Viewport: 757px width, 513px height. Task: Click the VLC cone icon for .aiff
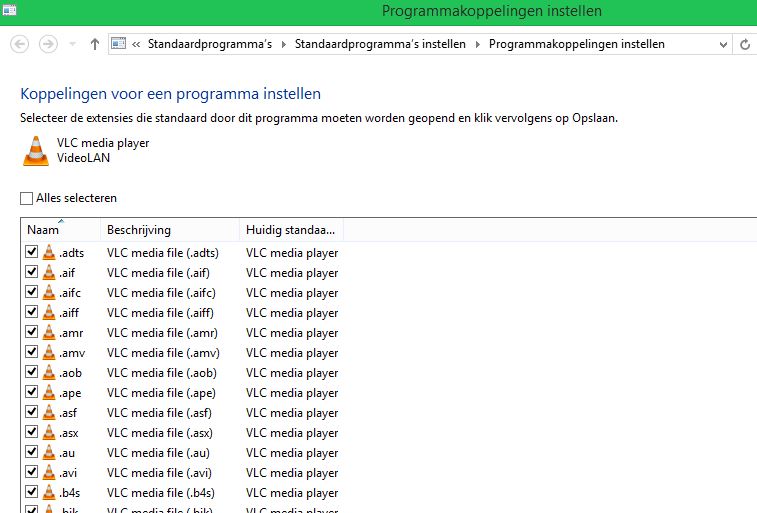pyautogui.click(x=49, y=312)
